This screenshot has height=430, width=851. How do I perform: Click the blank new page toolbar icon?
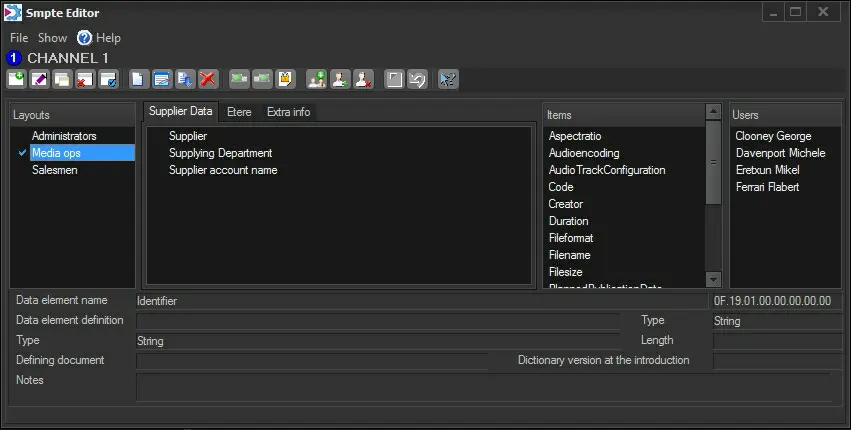(138, 78)
